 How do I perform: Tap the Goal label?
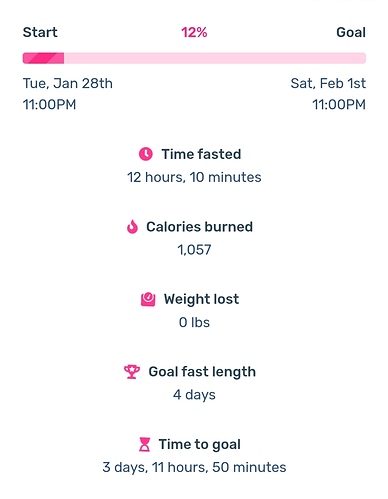click(x=351, y=32)
